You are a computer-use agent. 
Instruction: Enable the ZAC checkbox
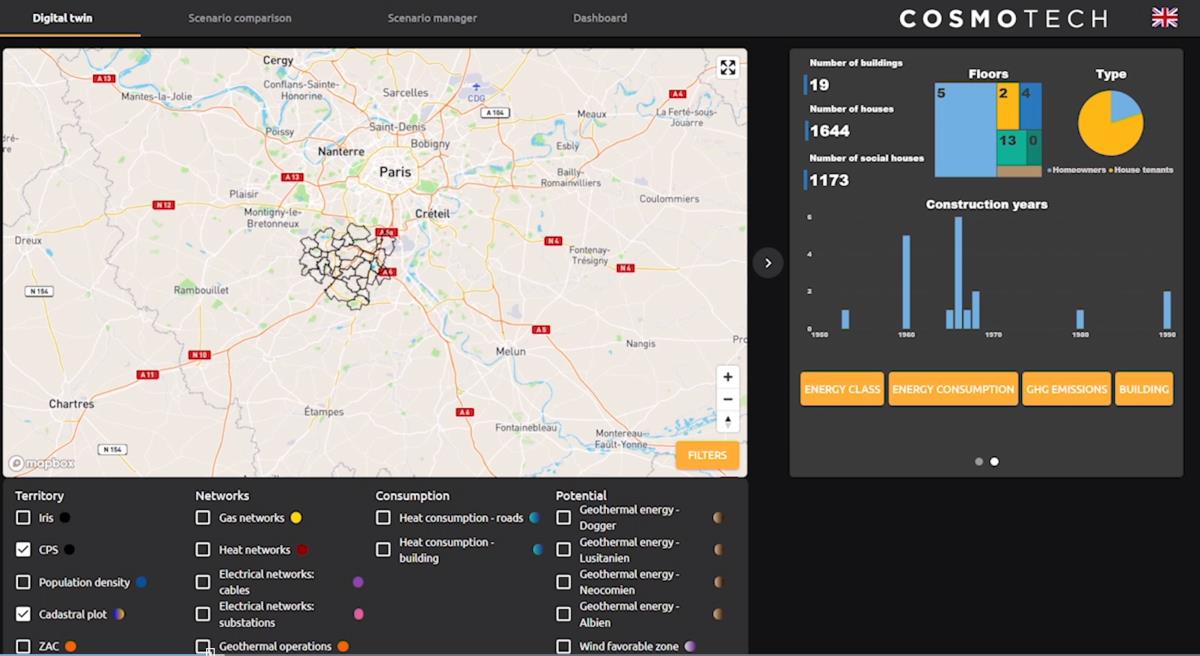click(x=23, y=646)
